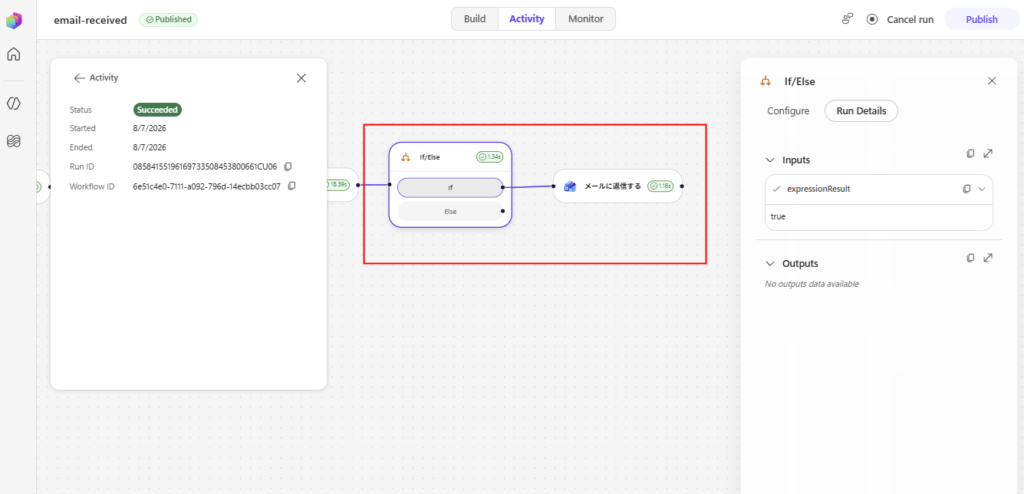This screenshot has width=1024, height=494.
Task: Collapse the Outputs section chevron
Action: [x=769, y=264]
